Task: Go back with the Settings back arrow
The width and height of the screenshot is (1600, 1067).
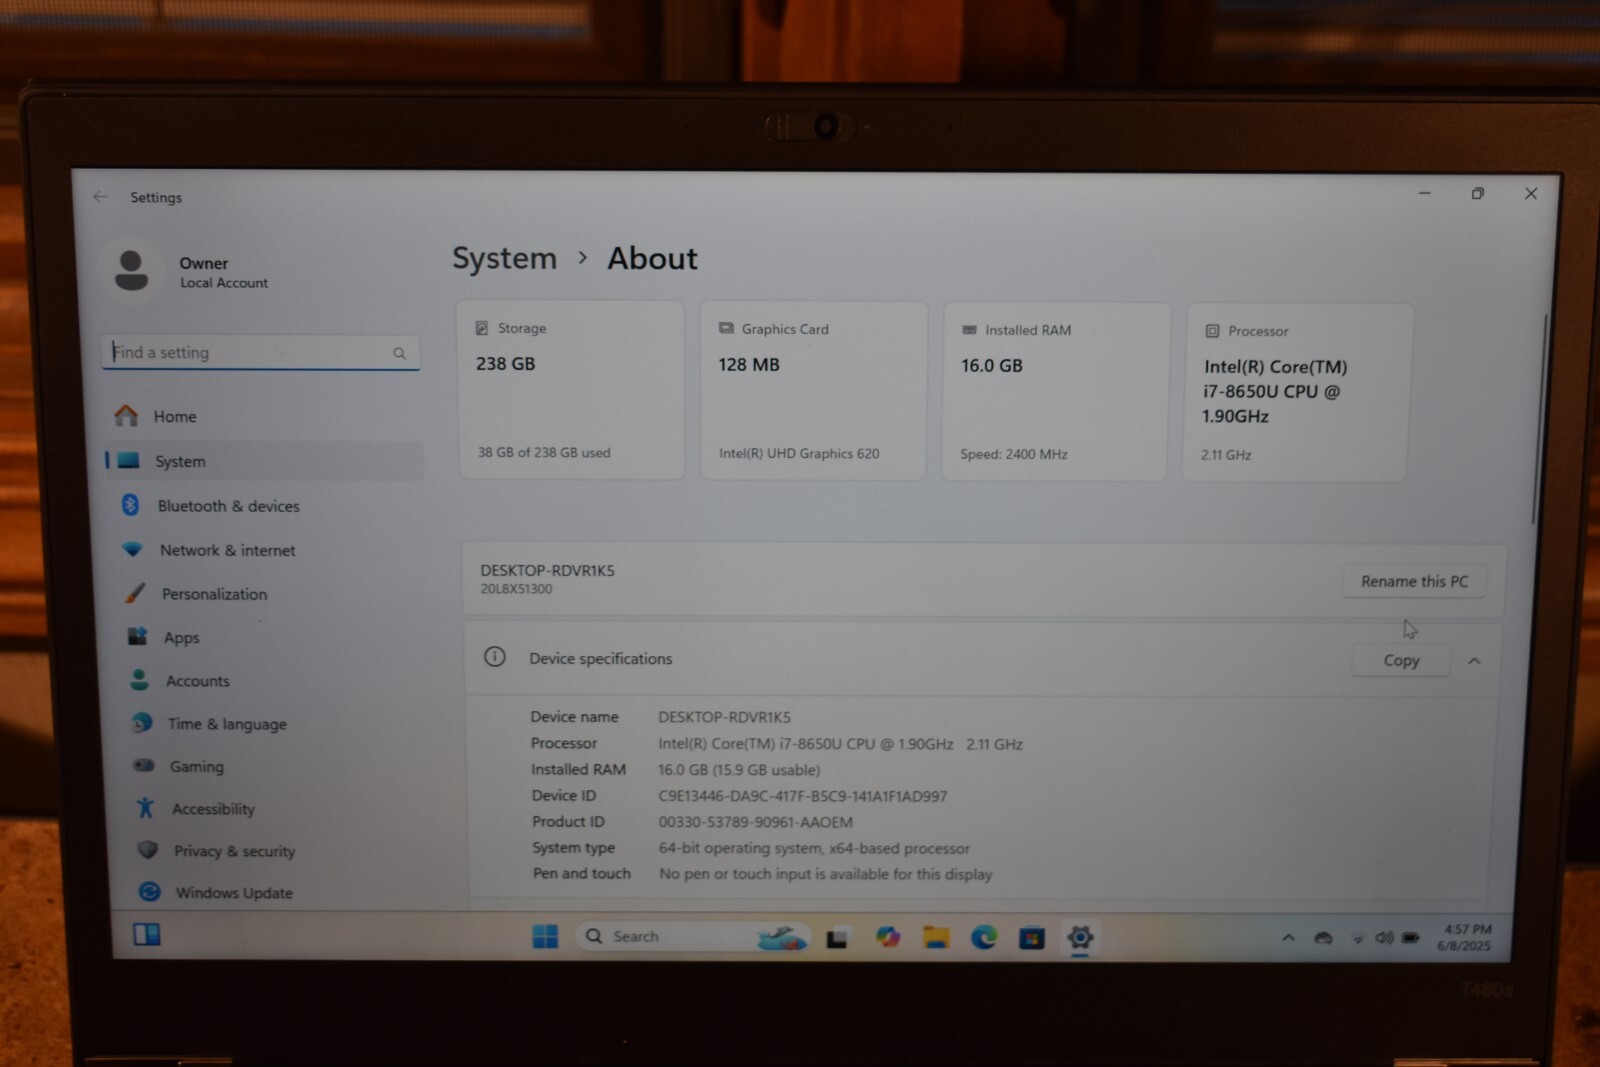Action: pyautogui.click(x=100, y=197)
